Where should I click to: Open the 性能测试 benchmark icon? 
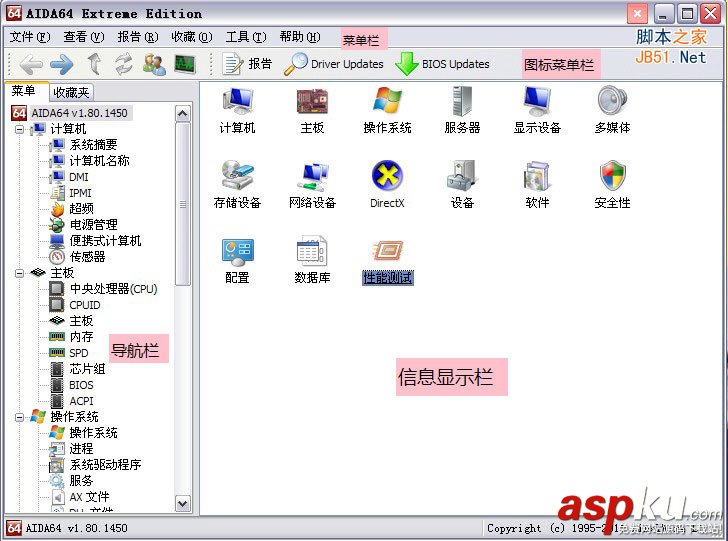[388, 261]
